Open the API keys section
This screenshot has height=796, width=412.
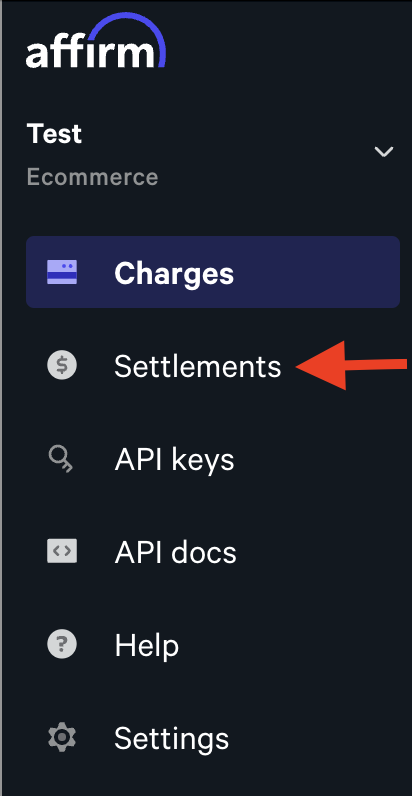click(174, 460)
